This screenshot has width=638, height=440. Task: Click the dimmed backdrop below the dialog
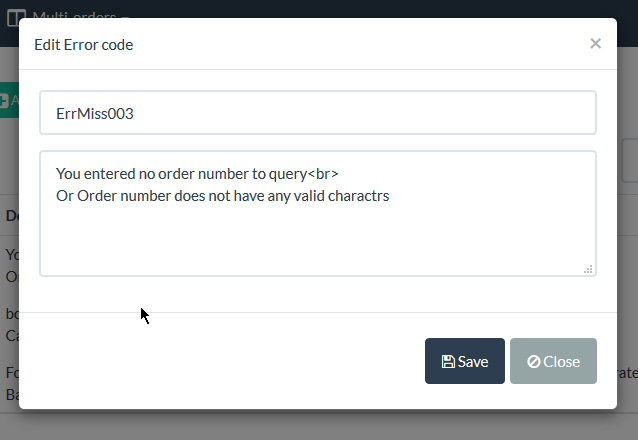pyautogui.click(x=300, y=424)
